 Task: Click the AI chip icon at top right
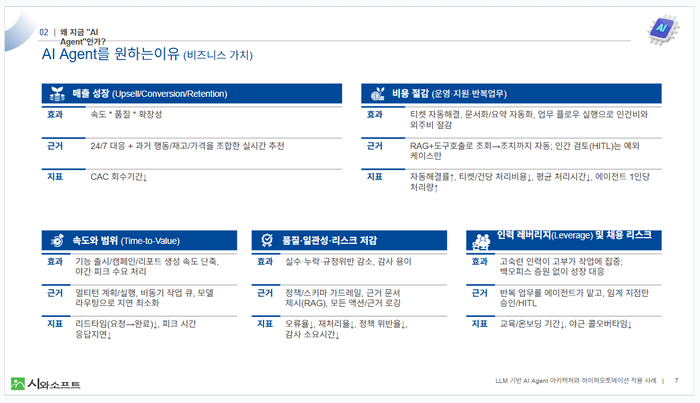tap(663, 29)
